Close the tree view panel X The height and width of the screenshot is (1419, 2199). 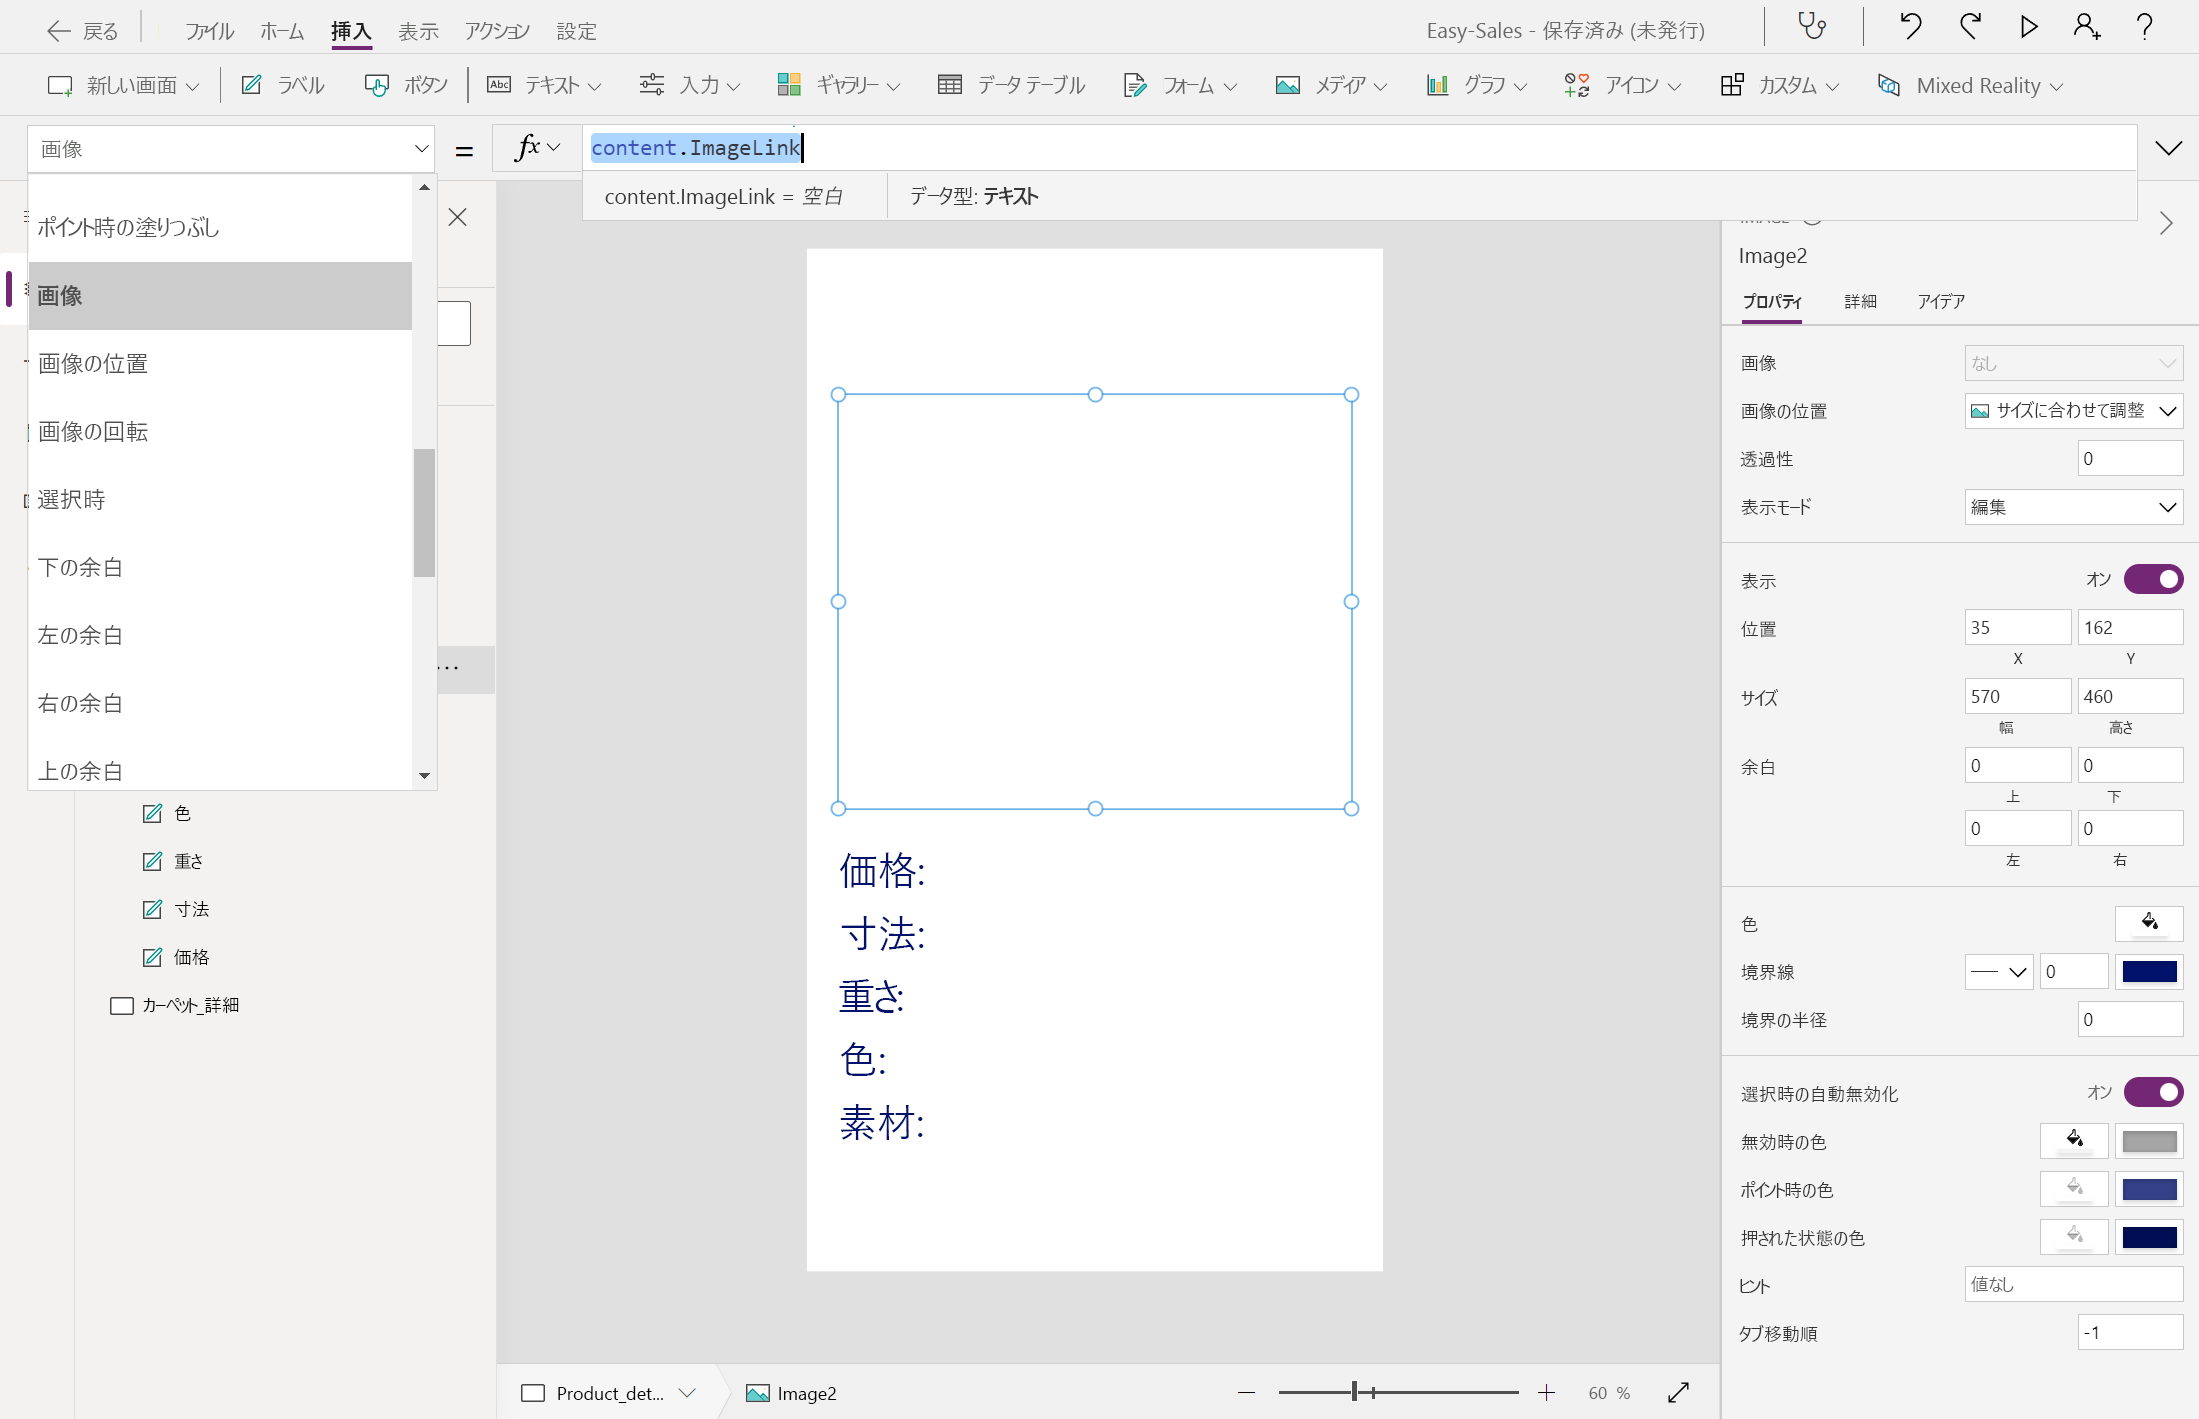pyautogui.click(x=458, y=218)
